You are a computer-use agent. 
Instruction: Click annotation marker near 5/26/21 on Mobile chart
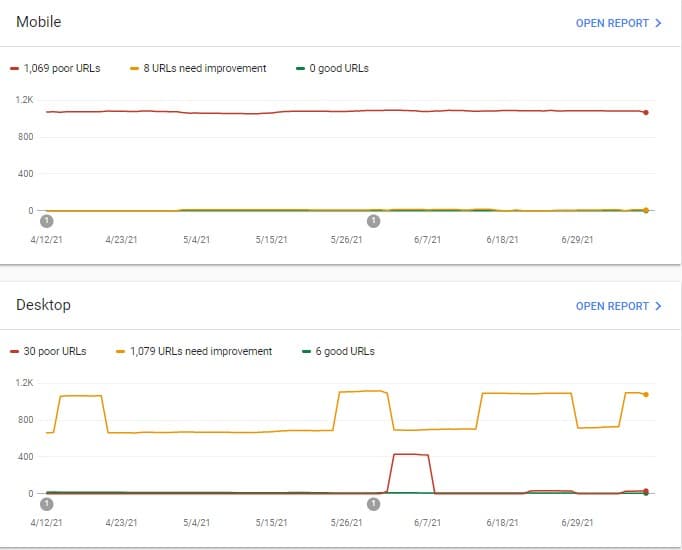click(374, 221)
